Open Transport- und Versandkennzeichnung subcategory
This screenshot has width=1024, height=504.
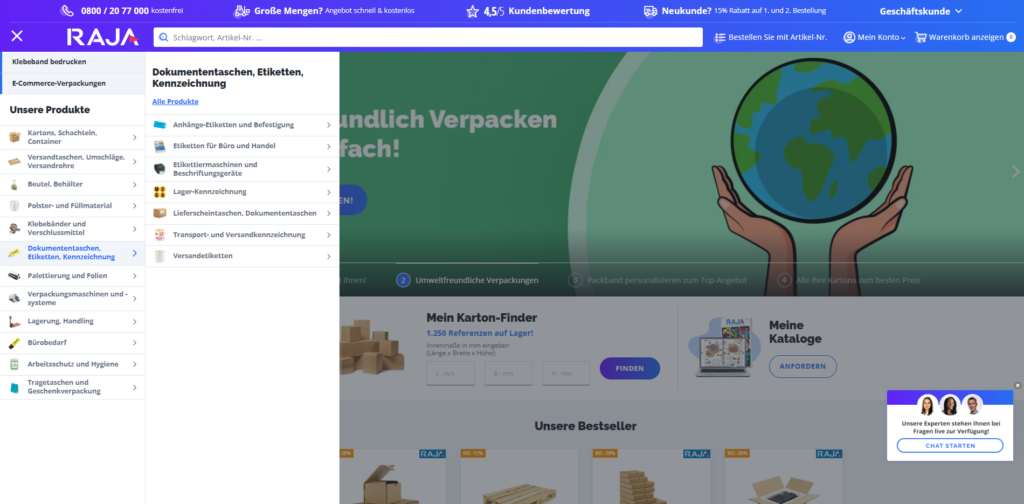(x=242, y=234)
